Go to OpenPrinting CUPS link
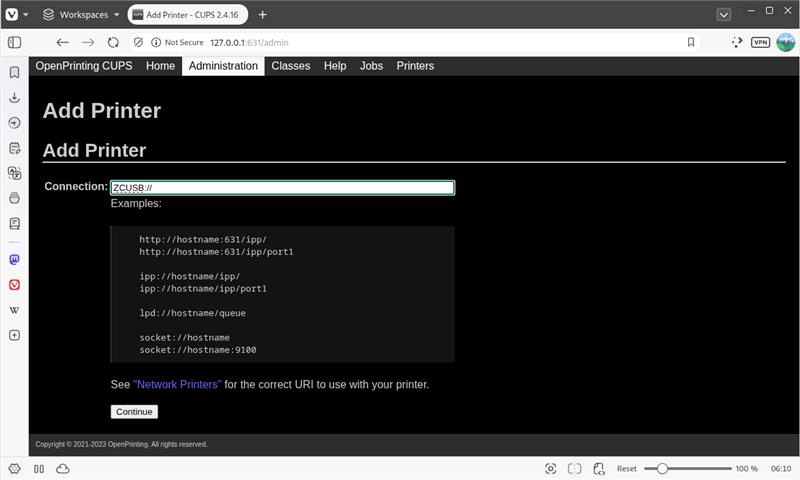The height and width of the screenshot is (480, 800). 84,66
